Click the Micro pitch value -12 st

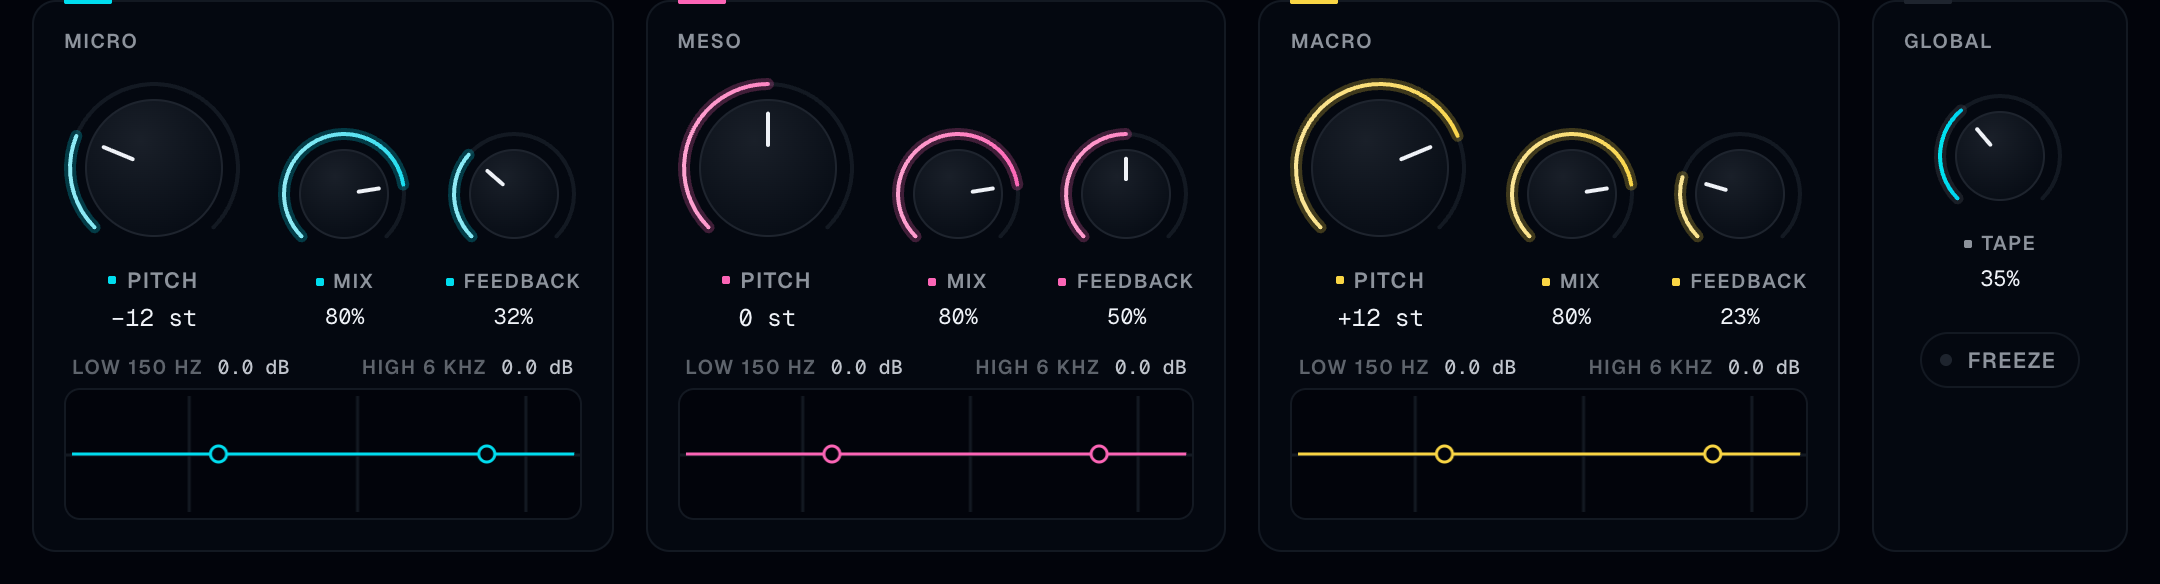point(154,318)
